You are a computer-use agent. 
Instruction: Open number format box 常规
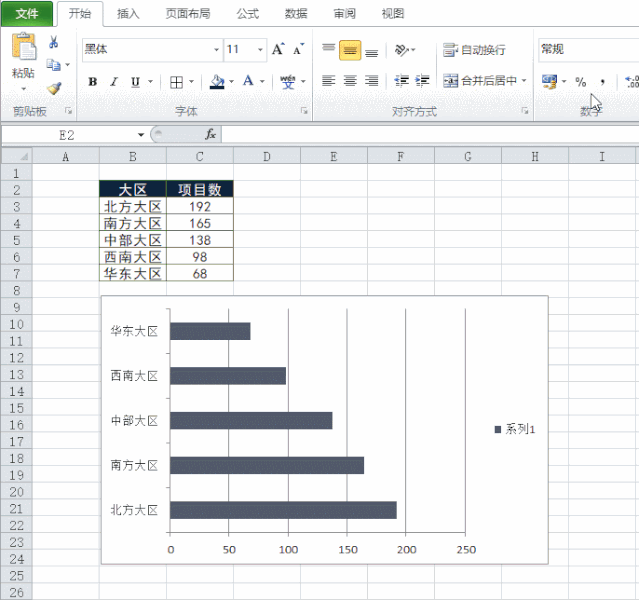(588, 50)
